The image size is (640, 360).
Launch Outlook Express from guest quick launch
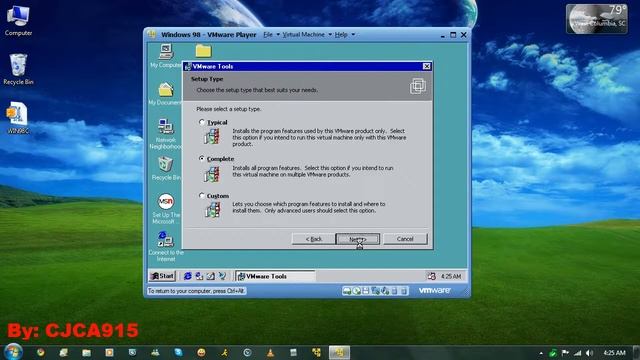click(x=199, y=276)
